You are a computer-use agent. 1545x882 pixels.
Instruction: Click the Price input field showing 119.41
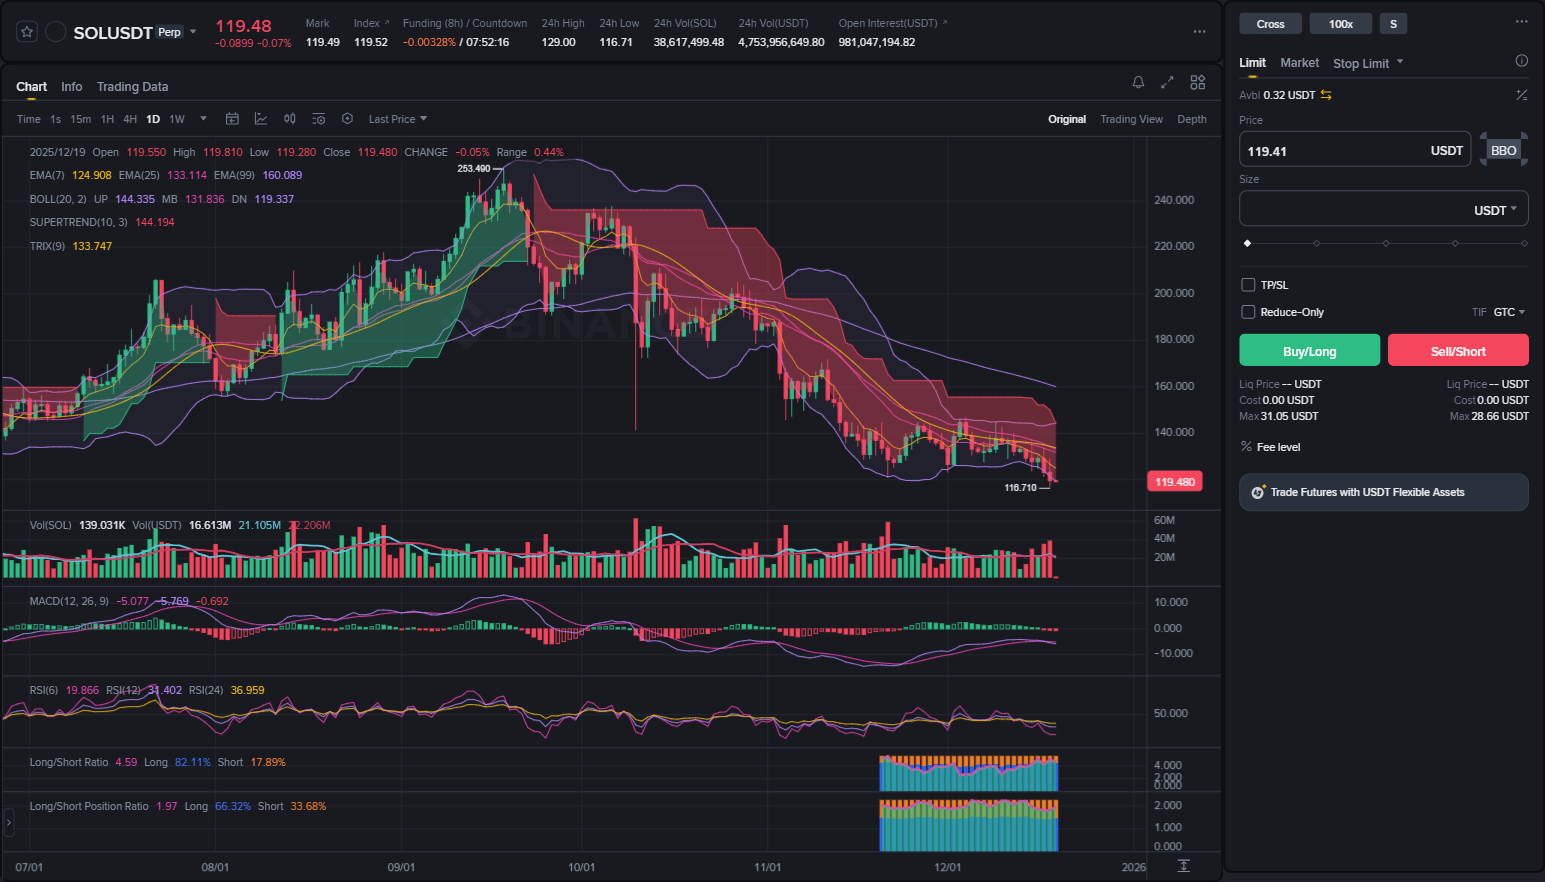[1355, 150]
